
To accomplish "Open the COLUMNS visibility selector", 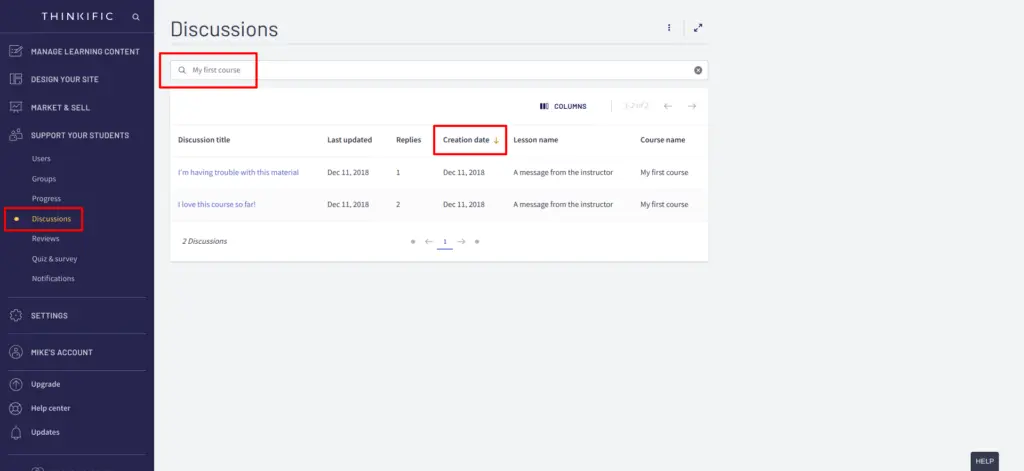I will pos(563,106).
